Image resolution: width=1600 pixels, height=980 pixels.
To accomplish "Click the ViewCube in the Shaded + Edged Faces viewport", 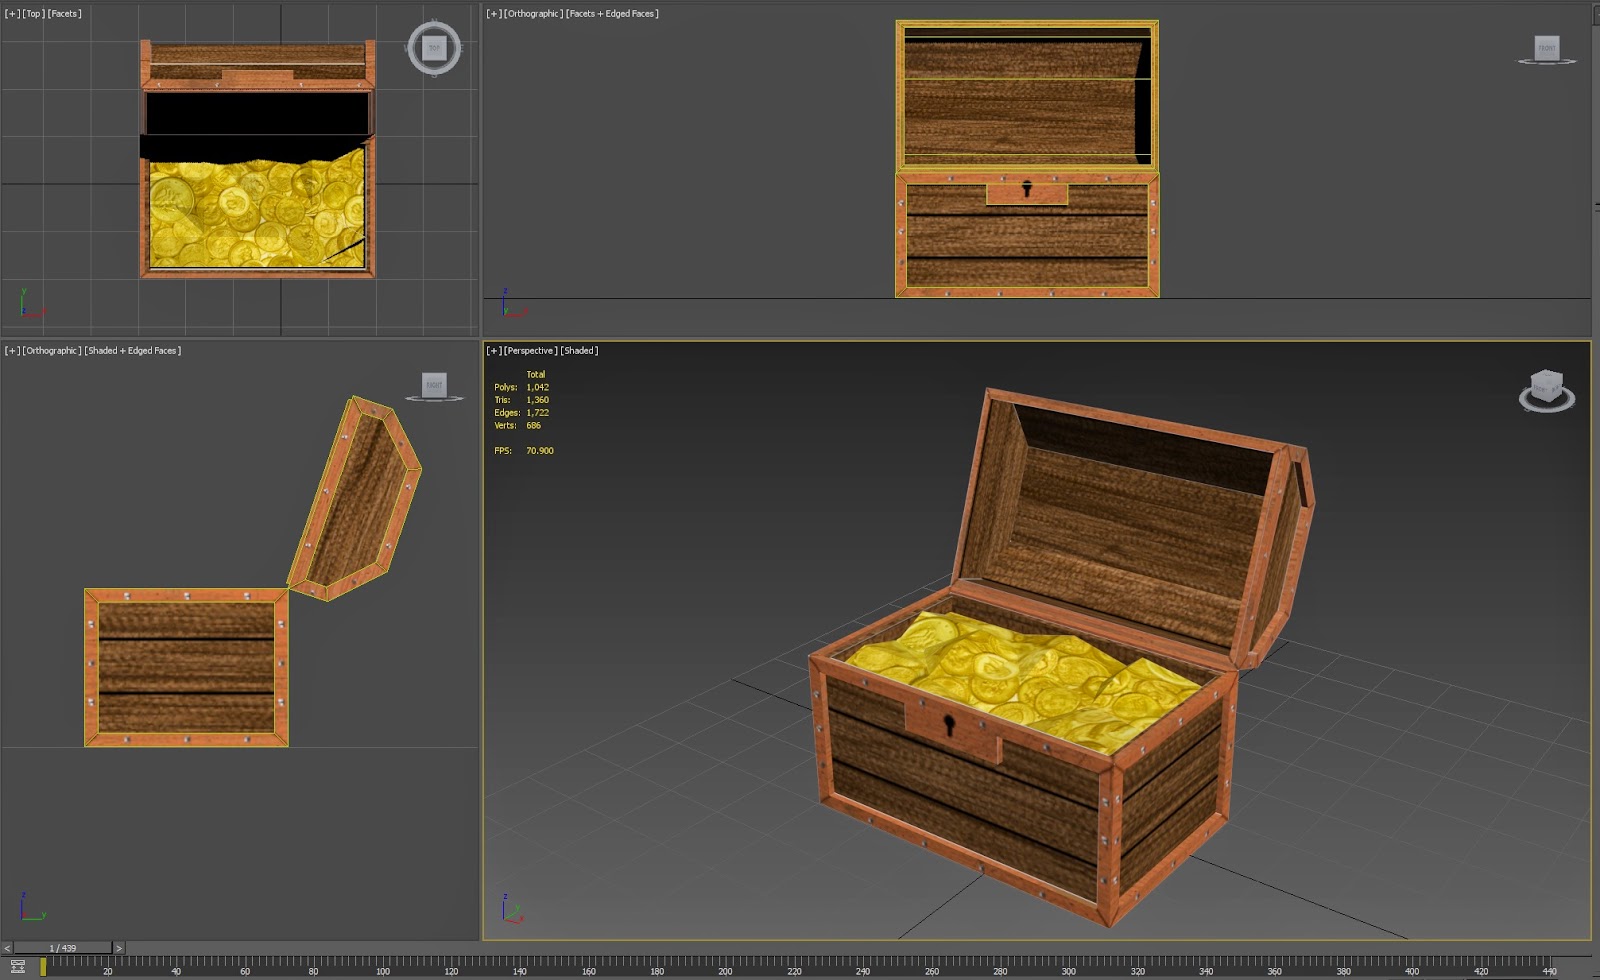I will (433, 385).
